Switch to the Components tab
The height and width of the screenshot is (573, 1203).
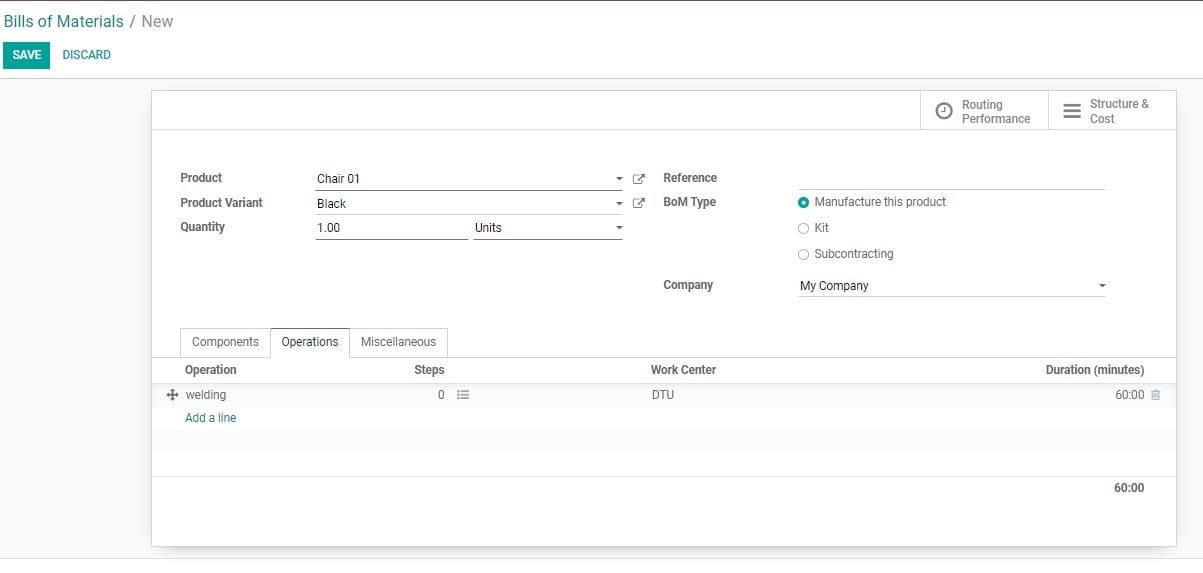pos(225,342)
